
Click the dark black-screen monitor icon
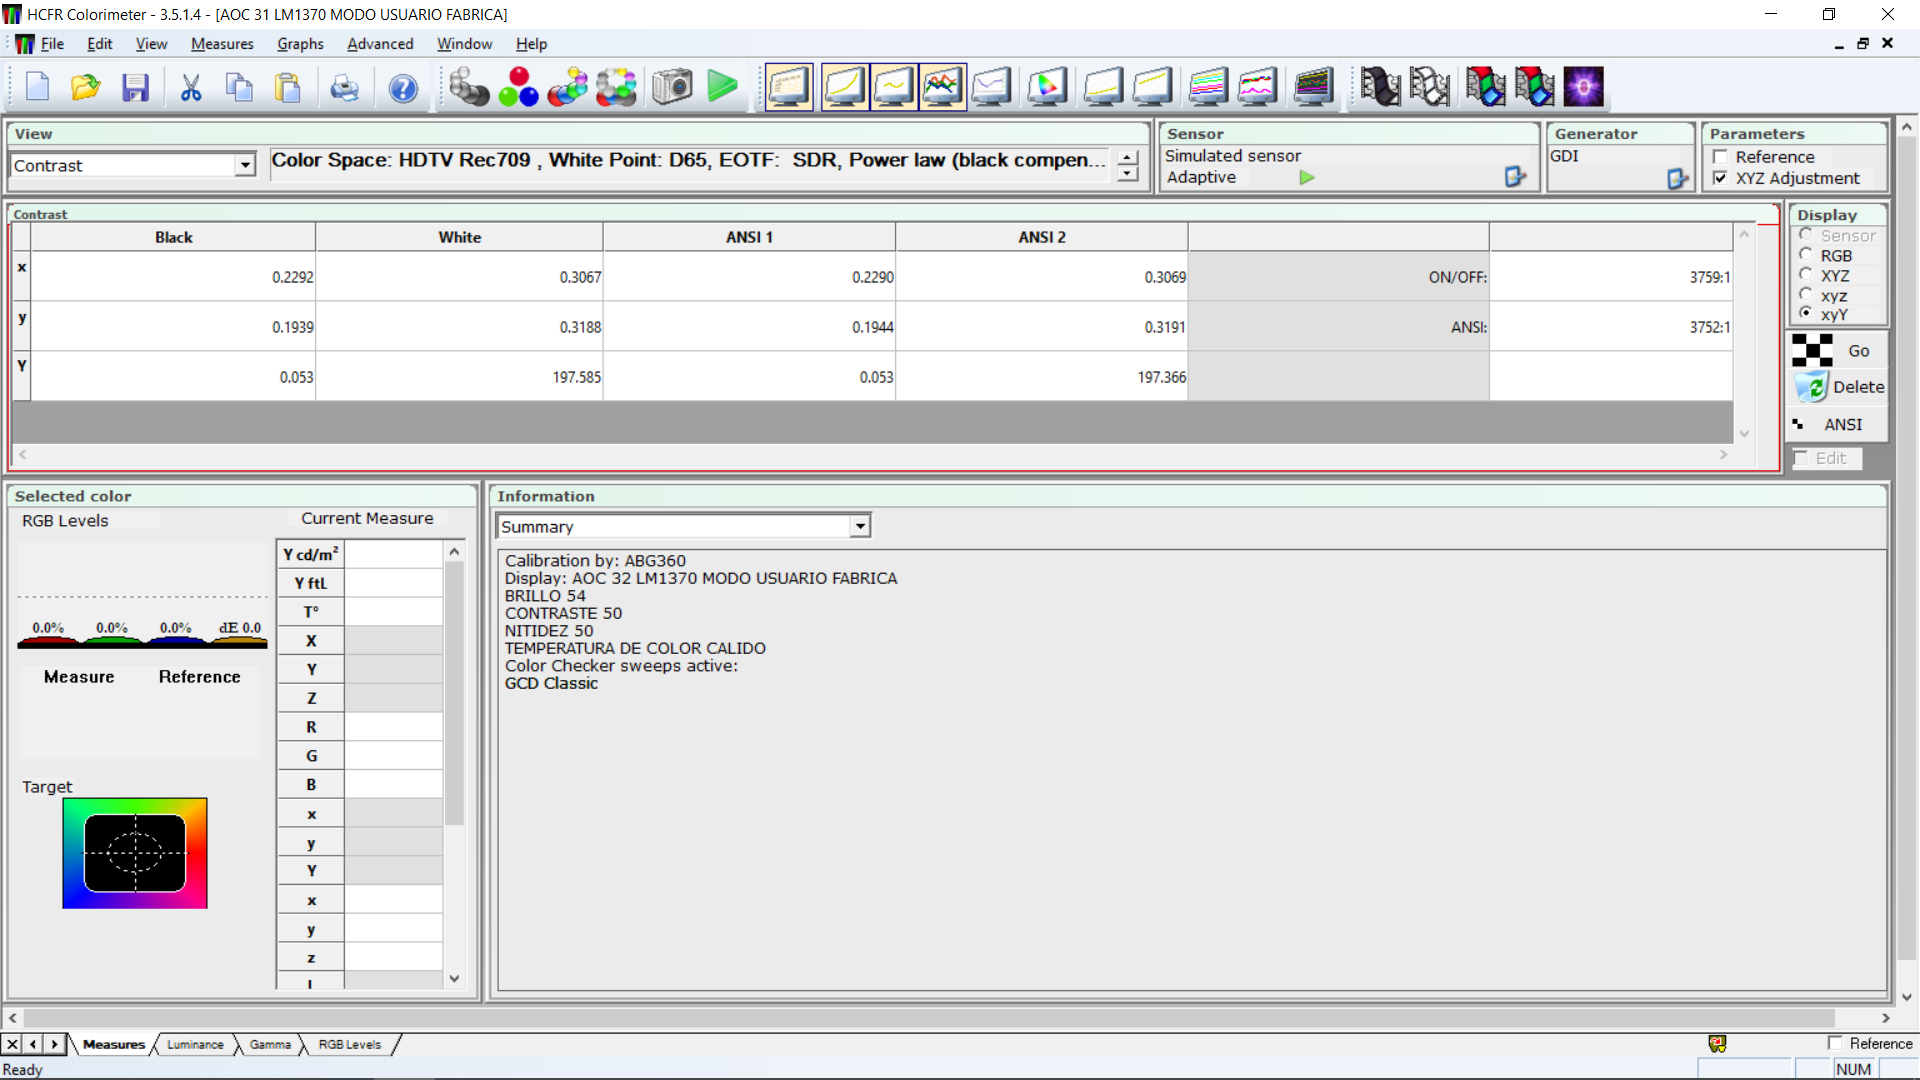click(x=1313, y=87)
